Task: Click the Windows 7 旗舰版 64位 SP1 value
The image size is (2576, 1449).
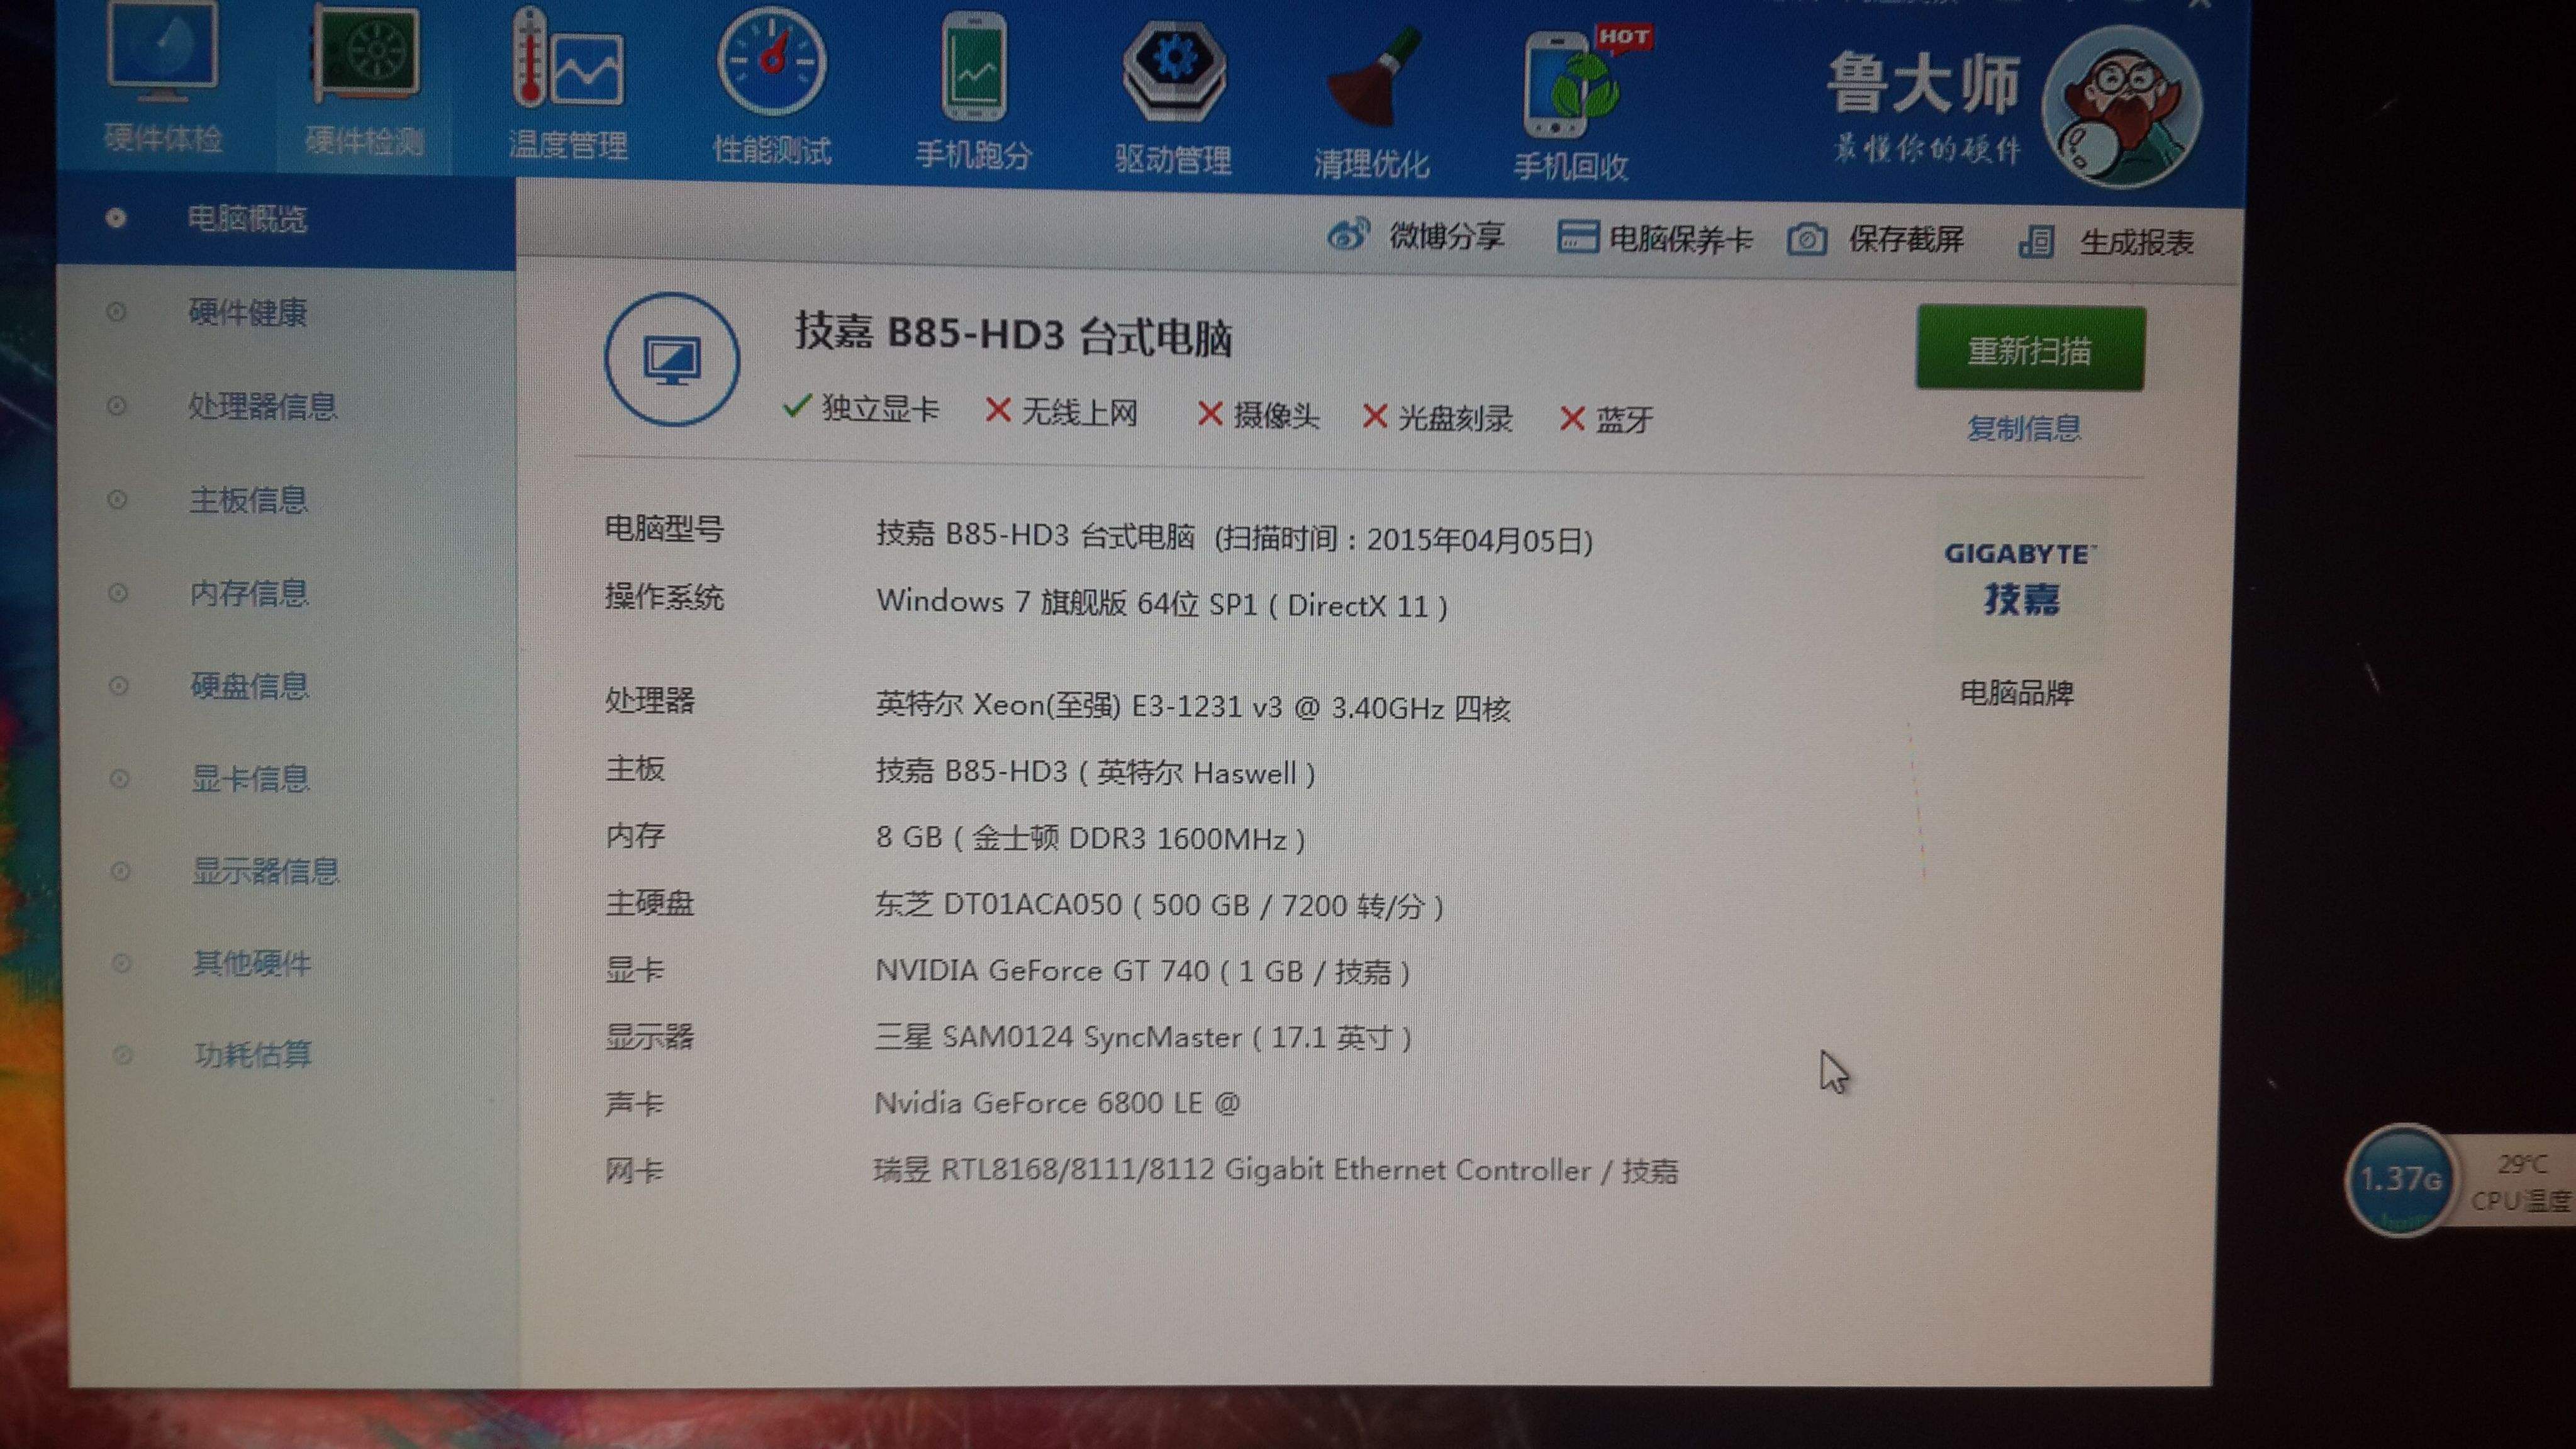Action: pyautogui.click(x=1162, y=603)
